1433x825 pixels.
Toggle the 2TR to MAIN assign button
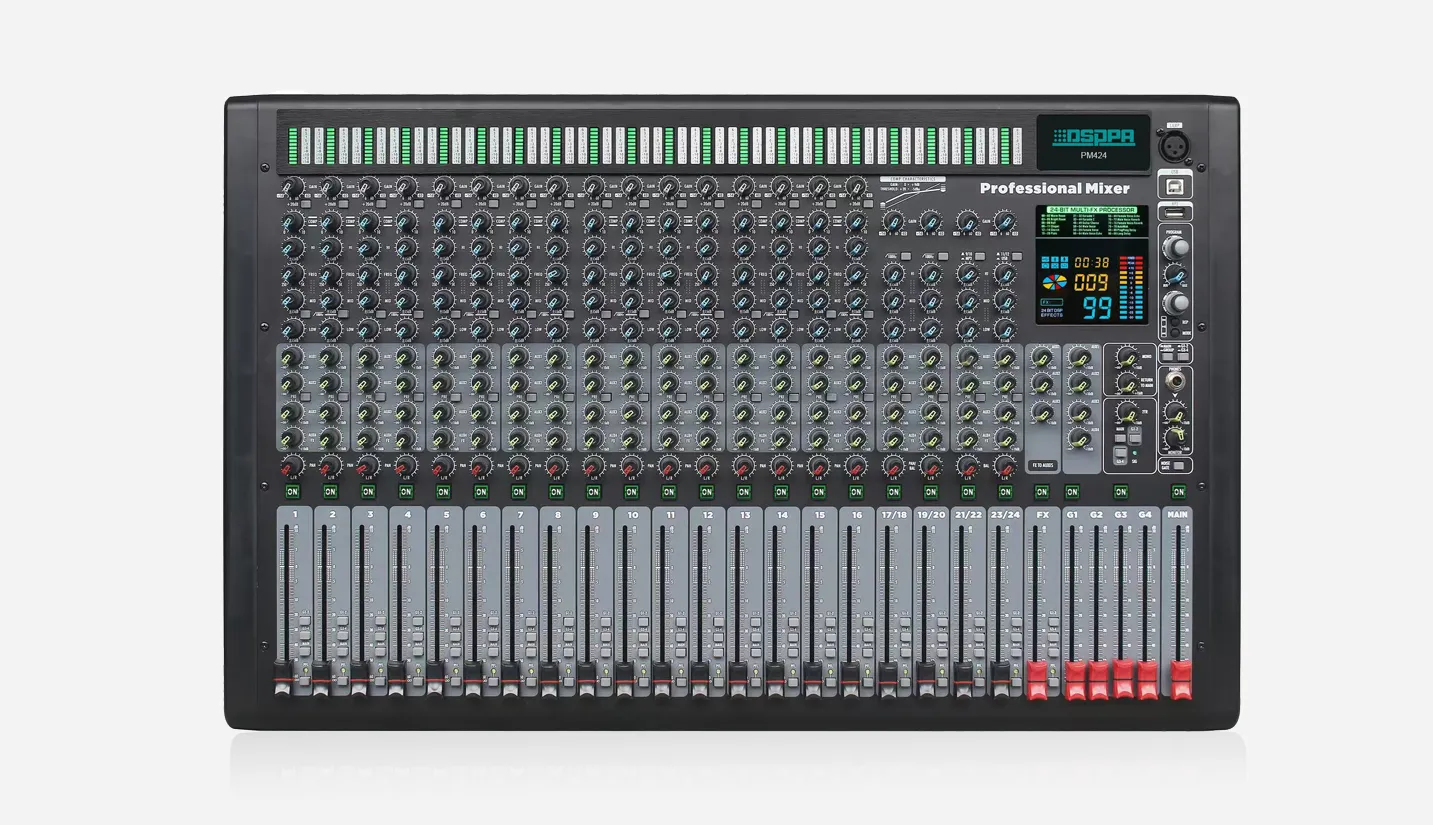click(x=1120, y=436)
